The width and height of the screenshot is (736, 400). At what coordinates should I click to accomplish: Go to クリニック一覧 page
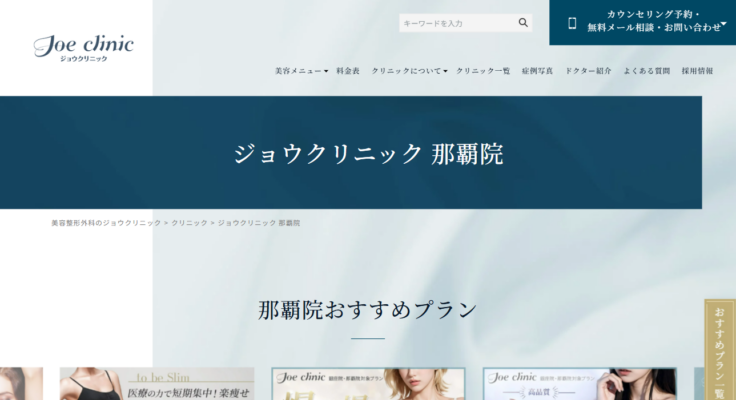[x=483, y=71]
